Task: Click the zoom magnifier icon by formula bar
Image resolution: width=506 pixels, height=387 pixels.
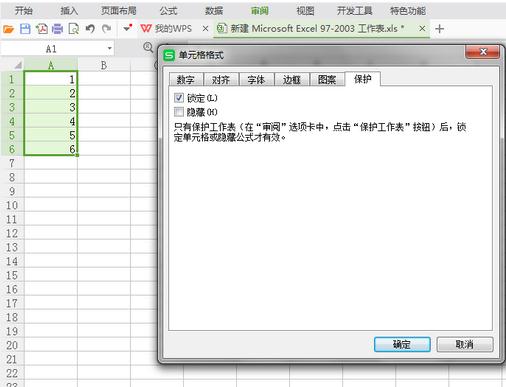Action: coord(148,47)
